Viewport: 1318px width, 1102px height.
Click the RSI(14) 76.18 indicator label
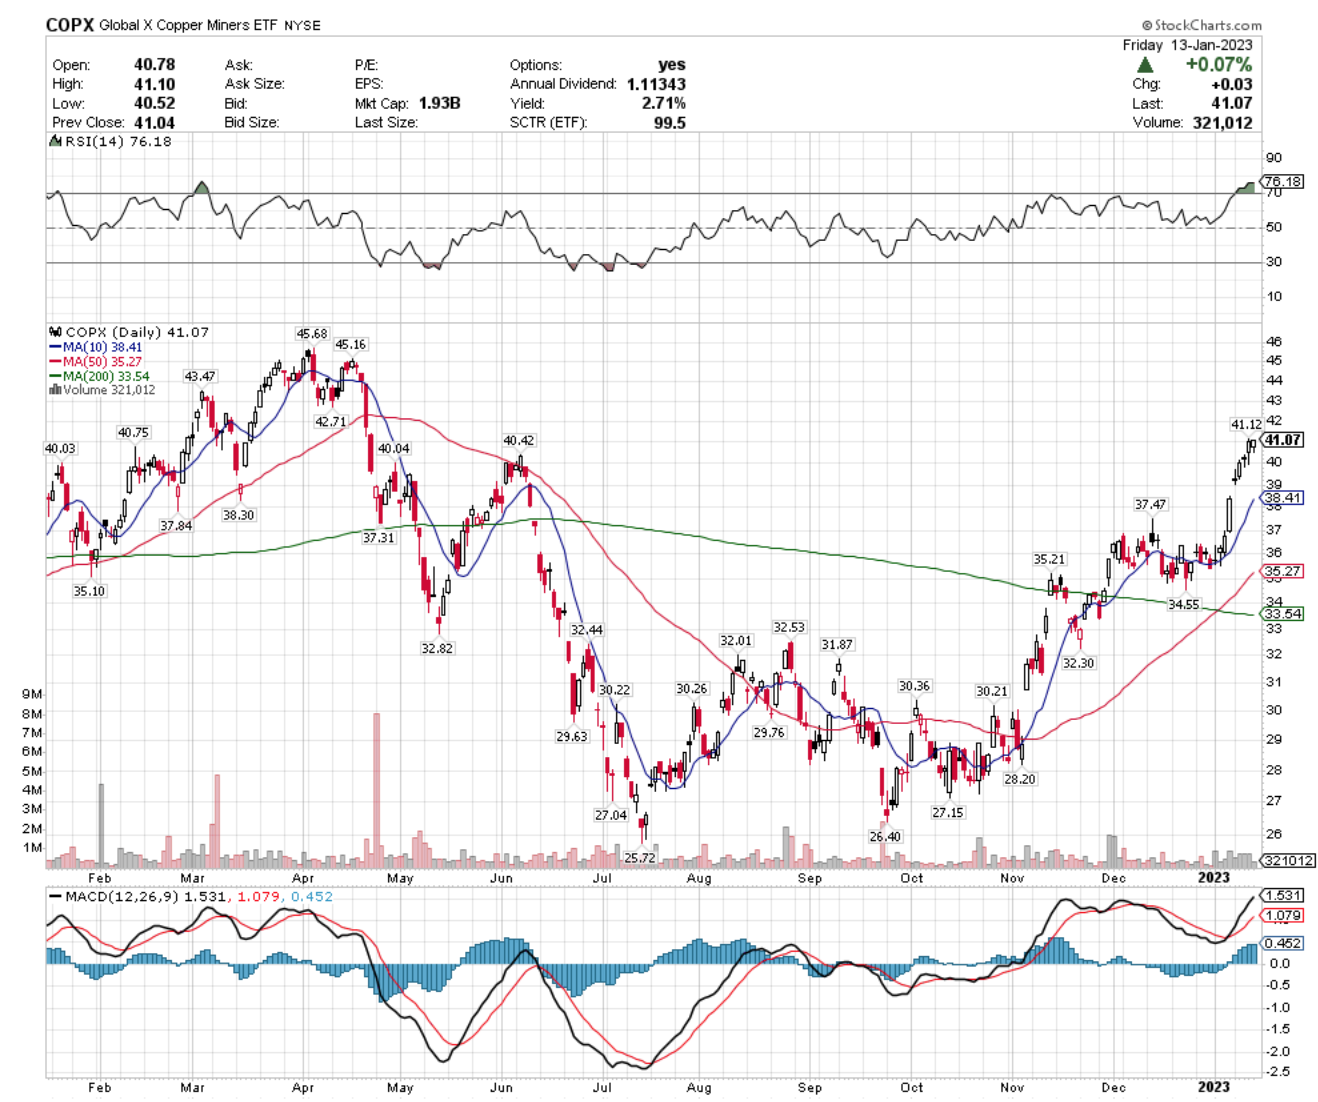(117, 142)
